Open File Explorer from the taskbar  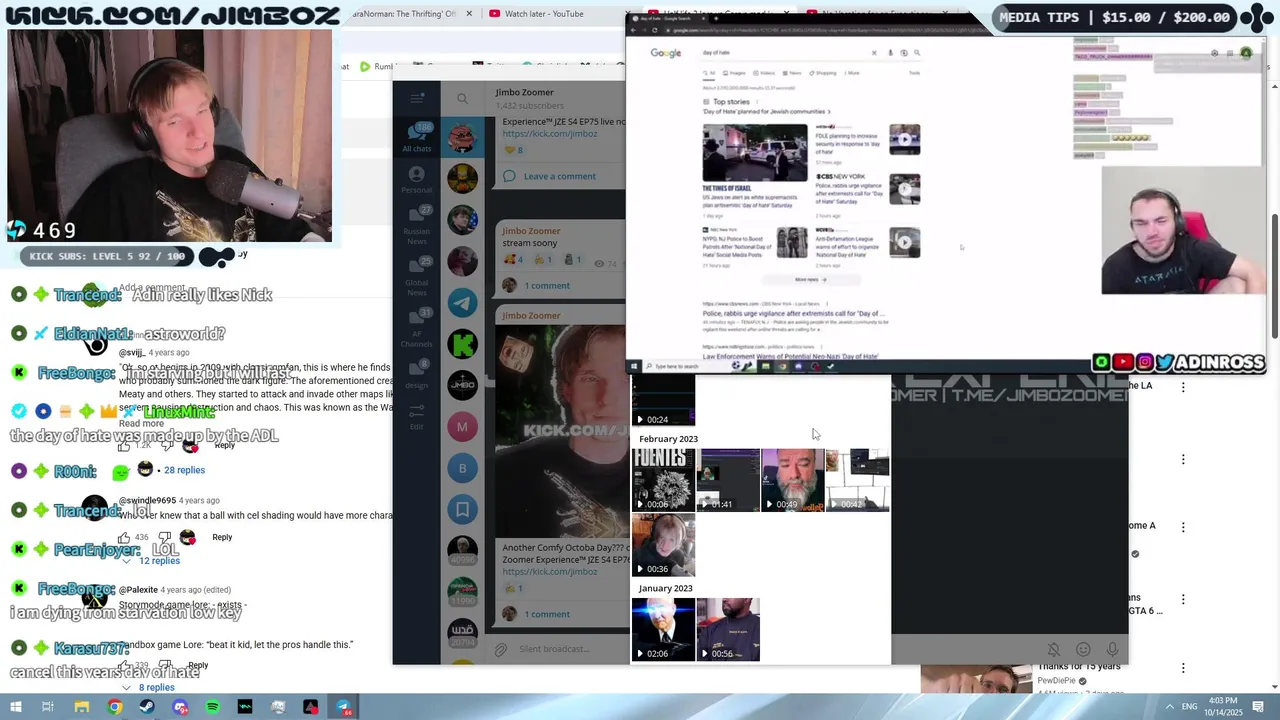(x=82, y=707)
